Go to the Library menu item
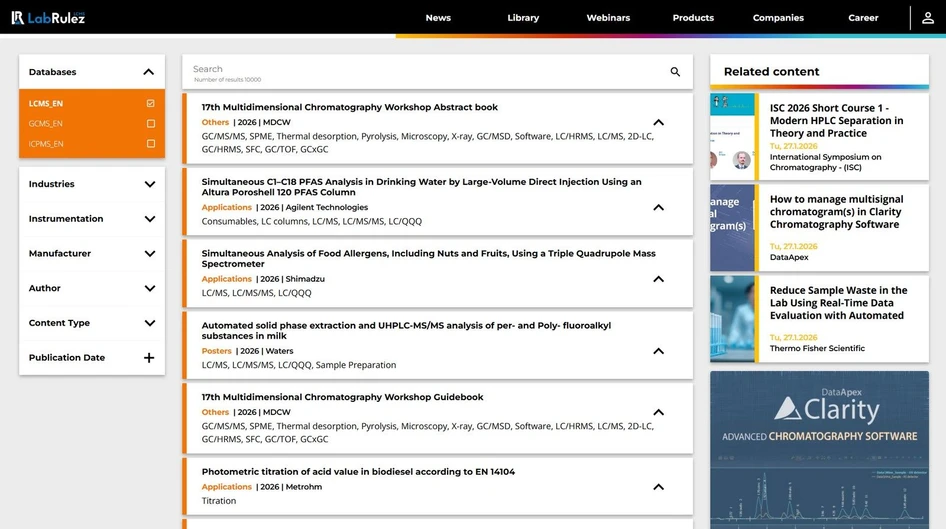This screenshot has height=529, width=946. pyautogui.click(x=523, y=18)
